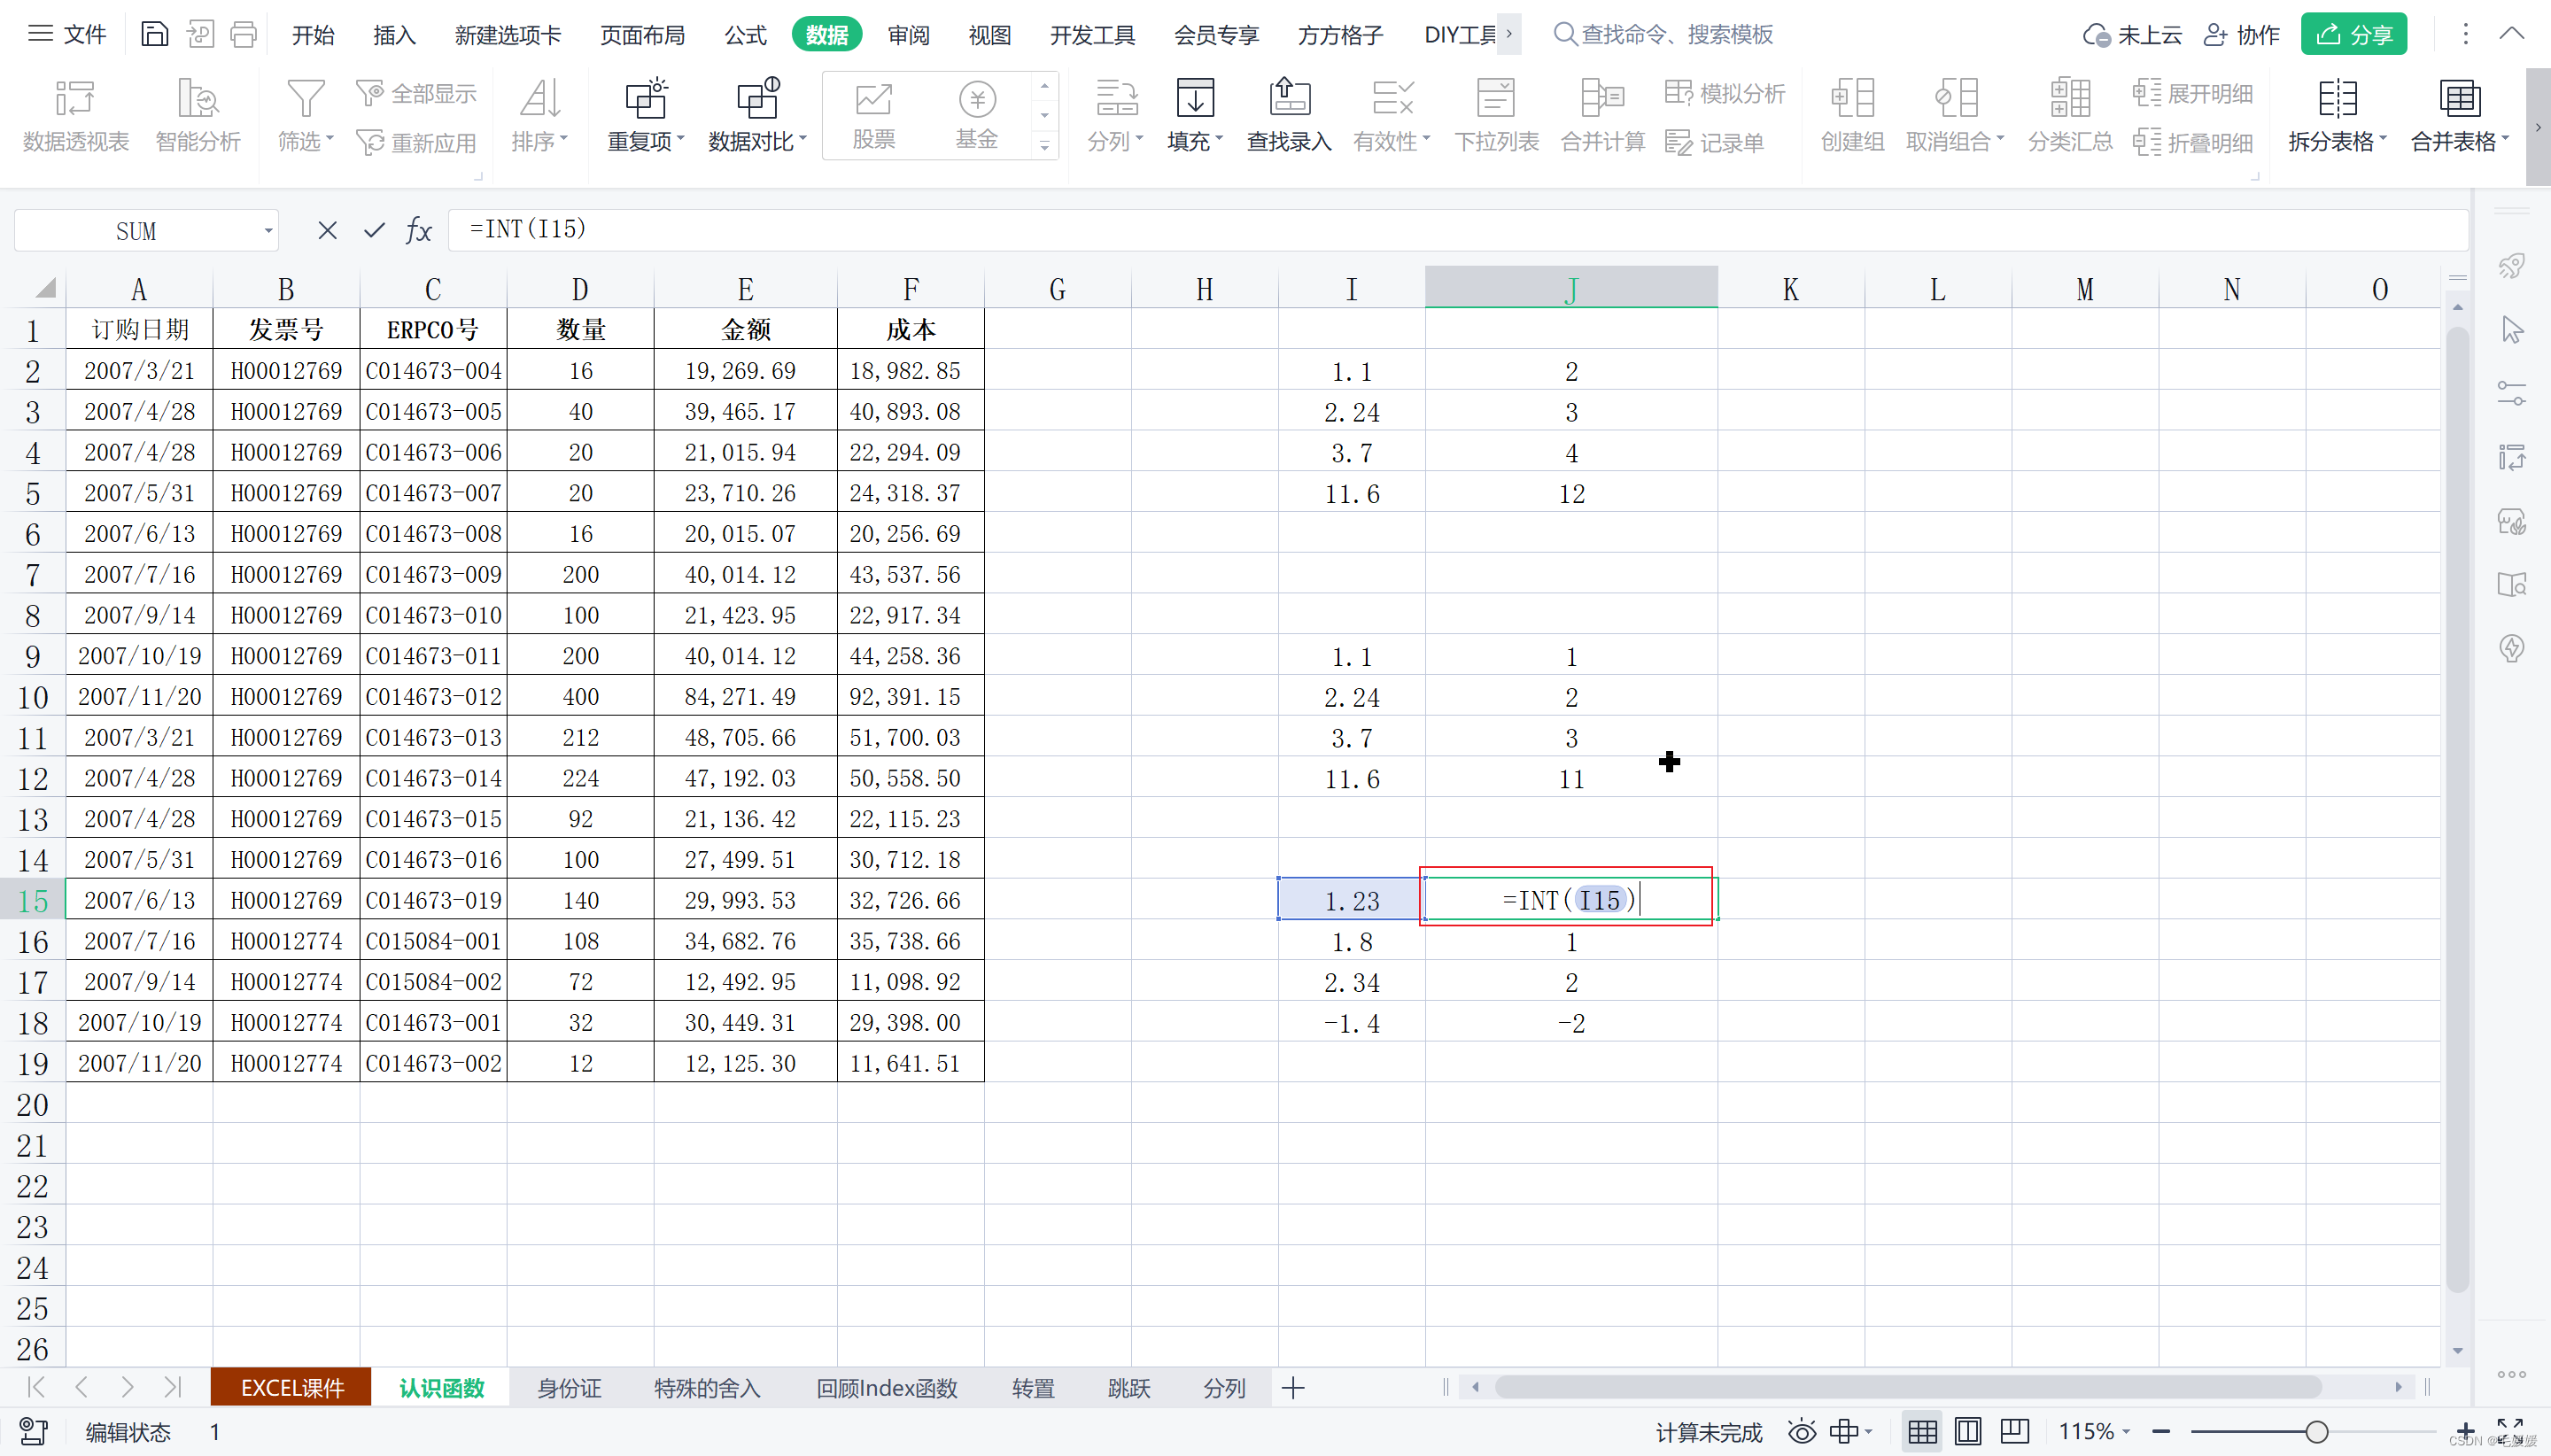This screenshot has height=1456, width=2551.
Task: Select the Stocks (股票) data type
Action: tap(874, 116)
